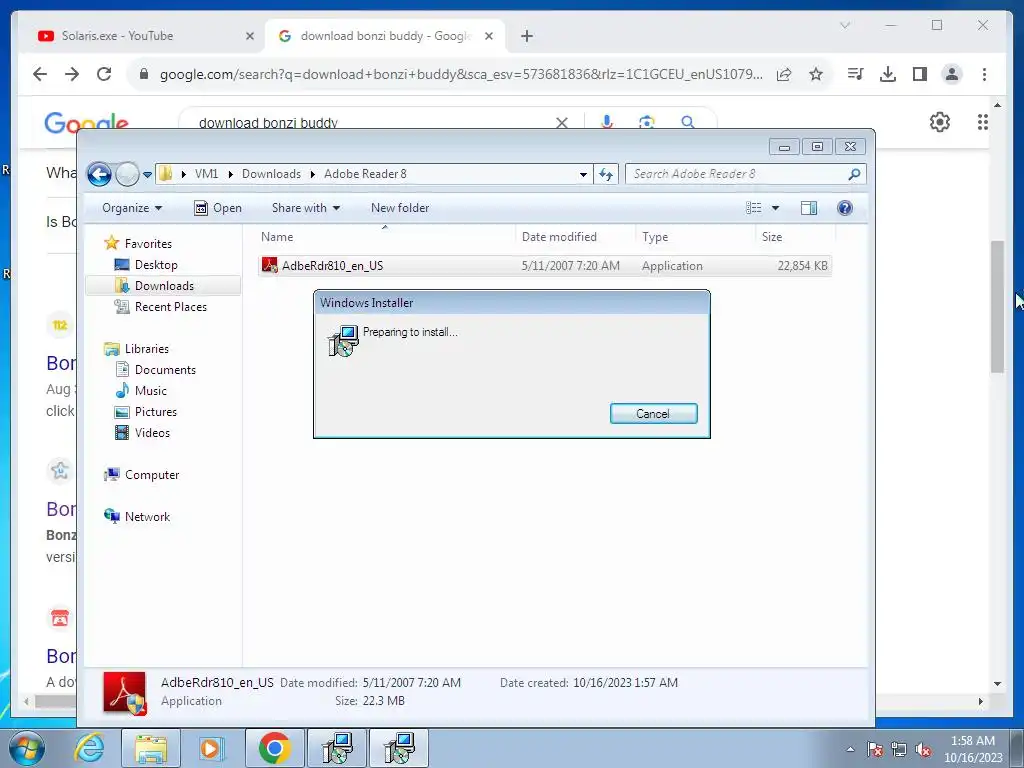Cancel the Windows Installer dialog
Screen dimensions: 1024x768
tap(653, 413)
